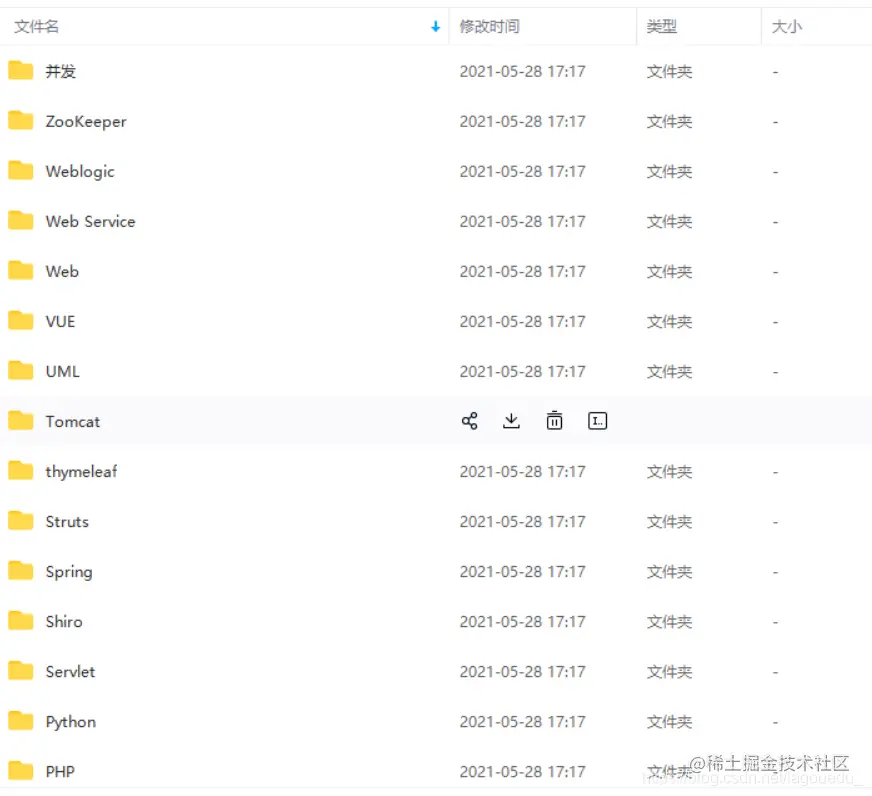Open the VUE folder
The image size is (872, 796).
pos(60,321)
